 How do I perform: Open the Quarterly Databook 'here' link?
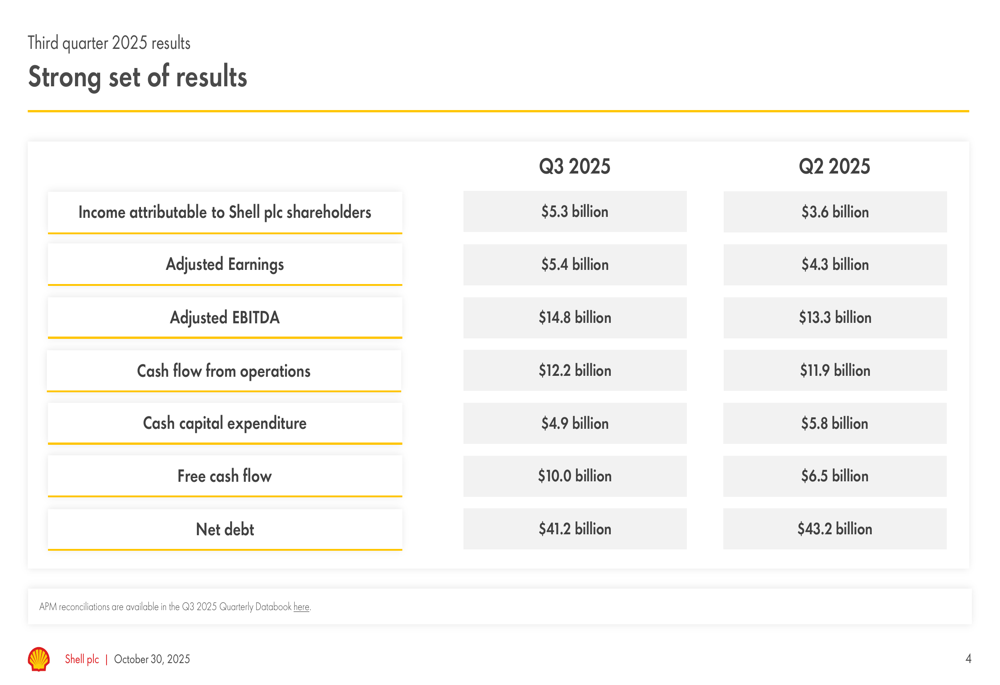click(301, 607)
